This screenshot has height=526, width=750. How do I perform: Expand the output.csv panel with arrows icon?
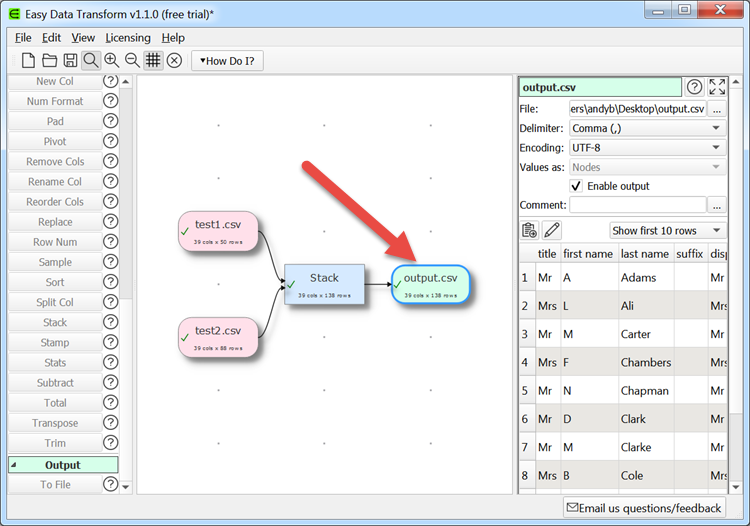pyautogui.click(x=717, y=87)
